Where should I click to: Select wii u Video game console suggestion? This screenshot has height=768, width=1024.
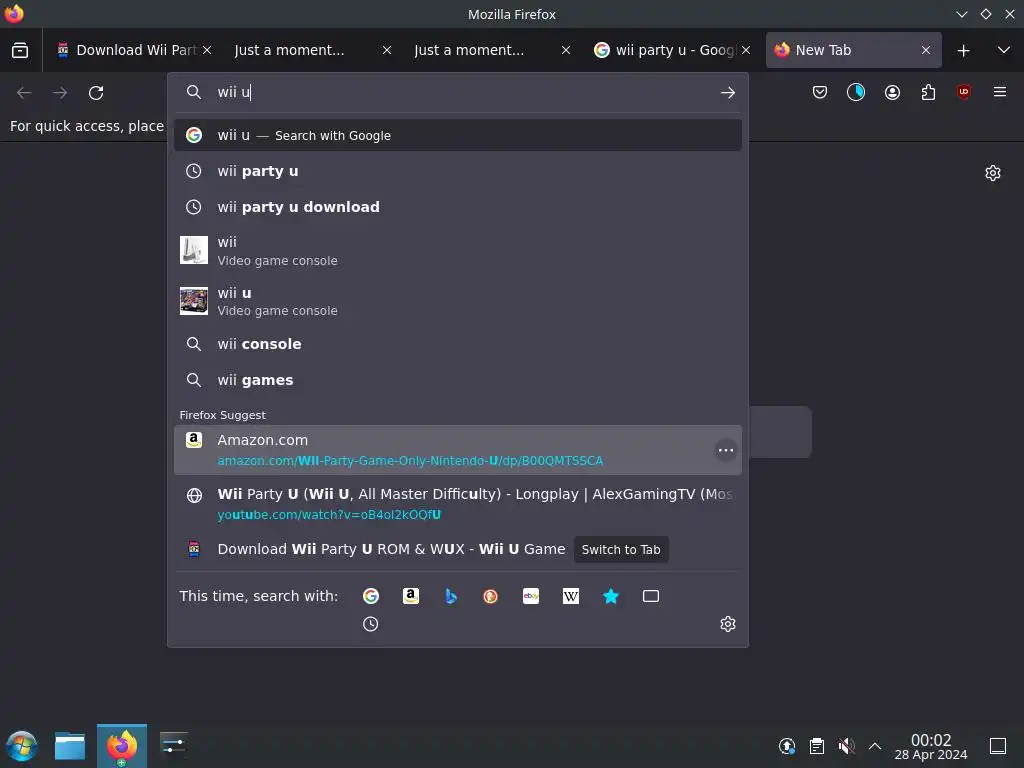tap(458, 301)
